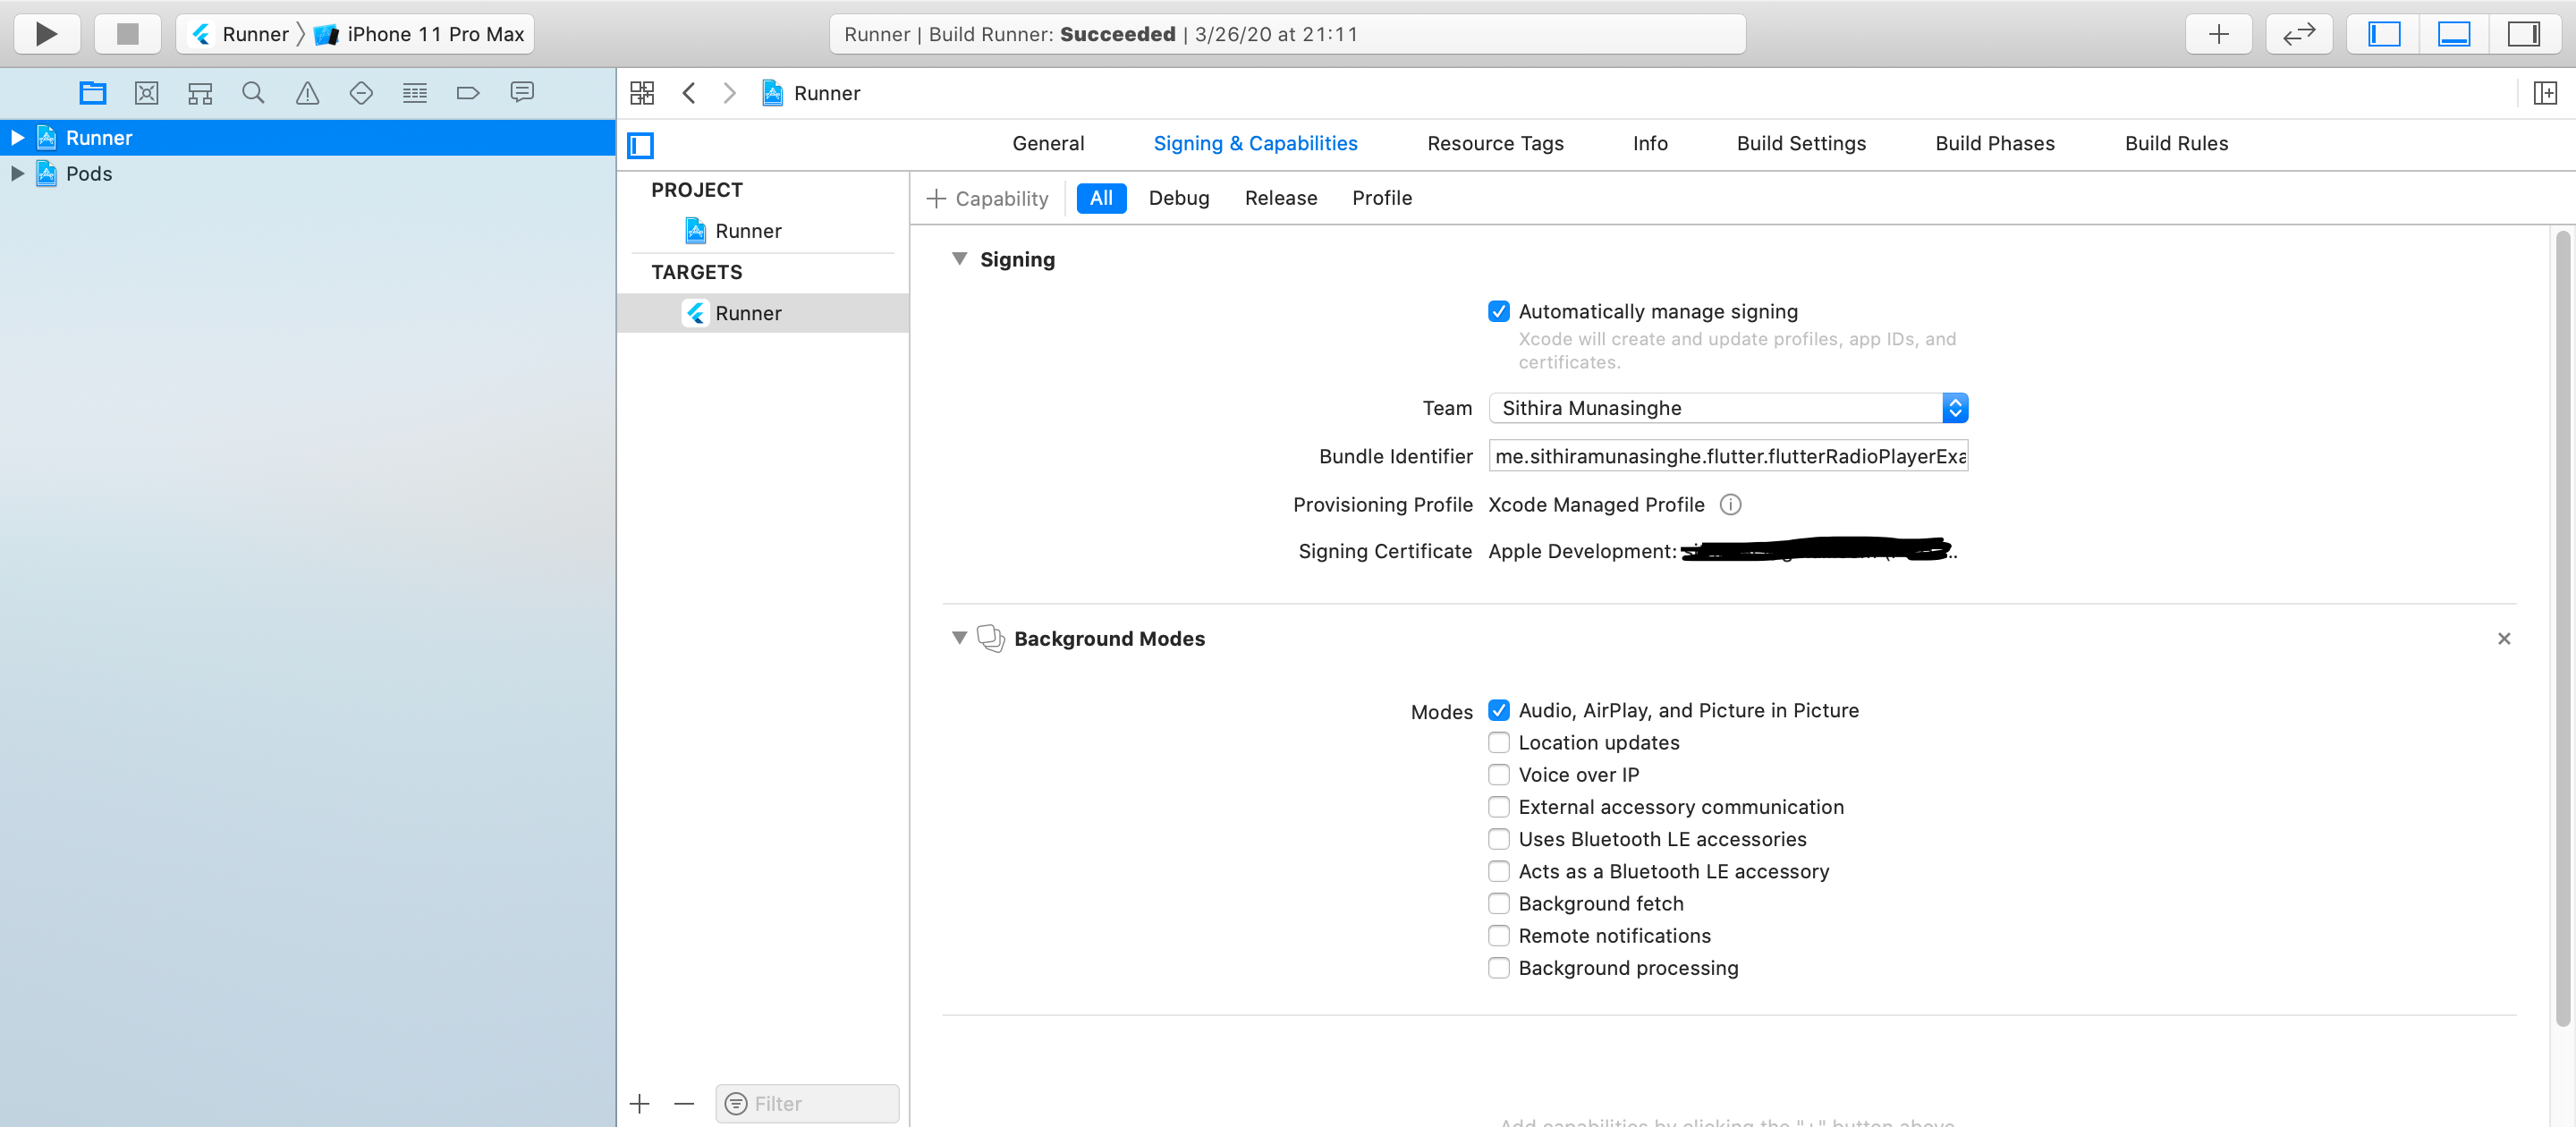This screenshot has width=2576, height=1127.
Task: Click the Background Modes section icon
Action: click(x=991, y=638)
